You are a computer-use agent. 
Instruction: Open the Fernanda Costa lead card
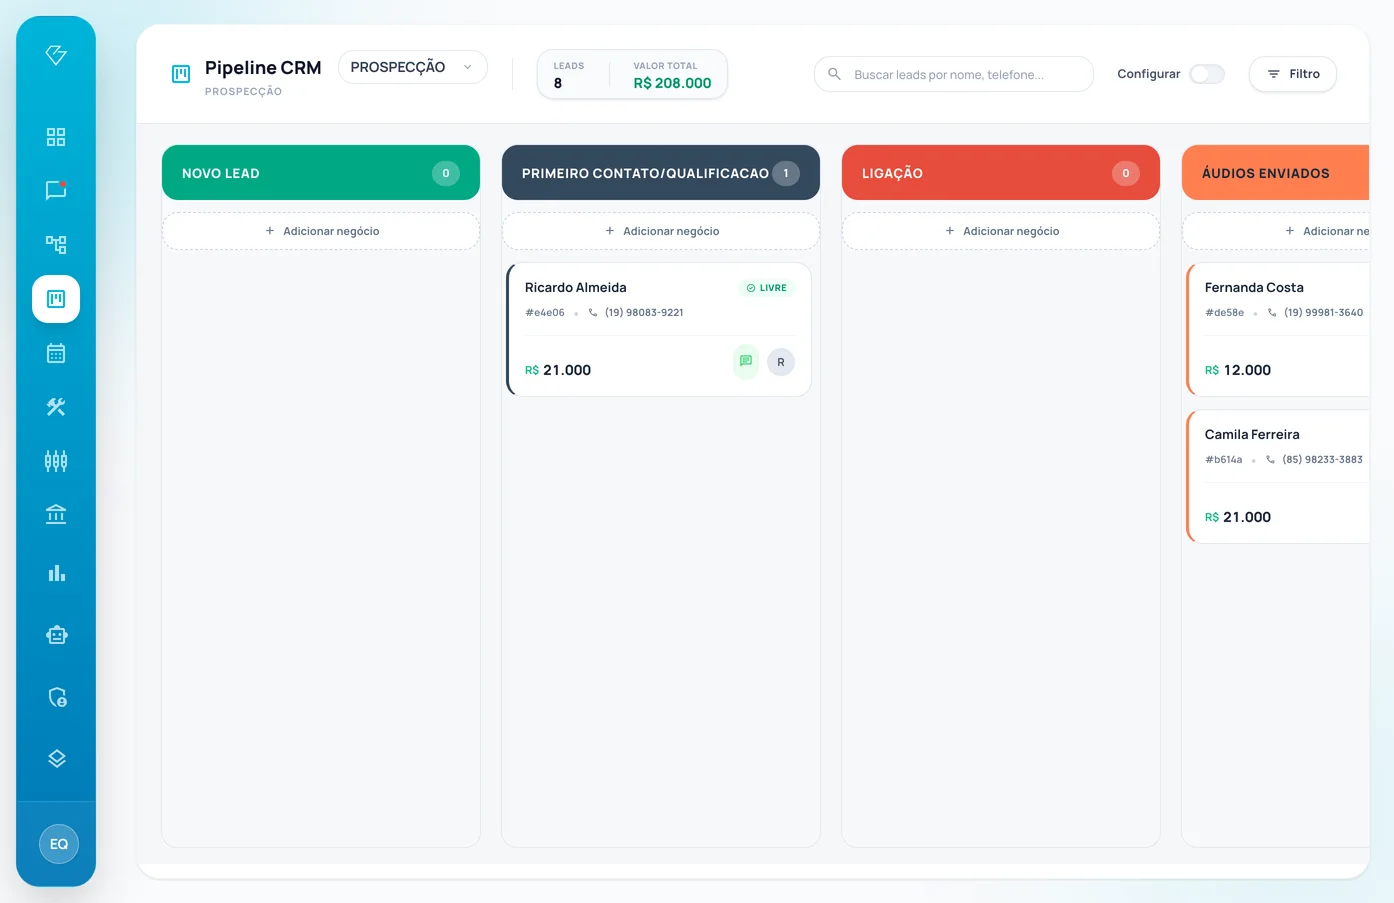[1277, 330]
